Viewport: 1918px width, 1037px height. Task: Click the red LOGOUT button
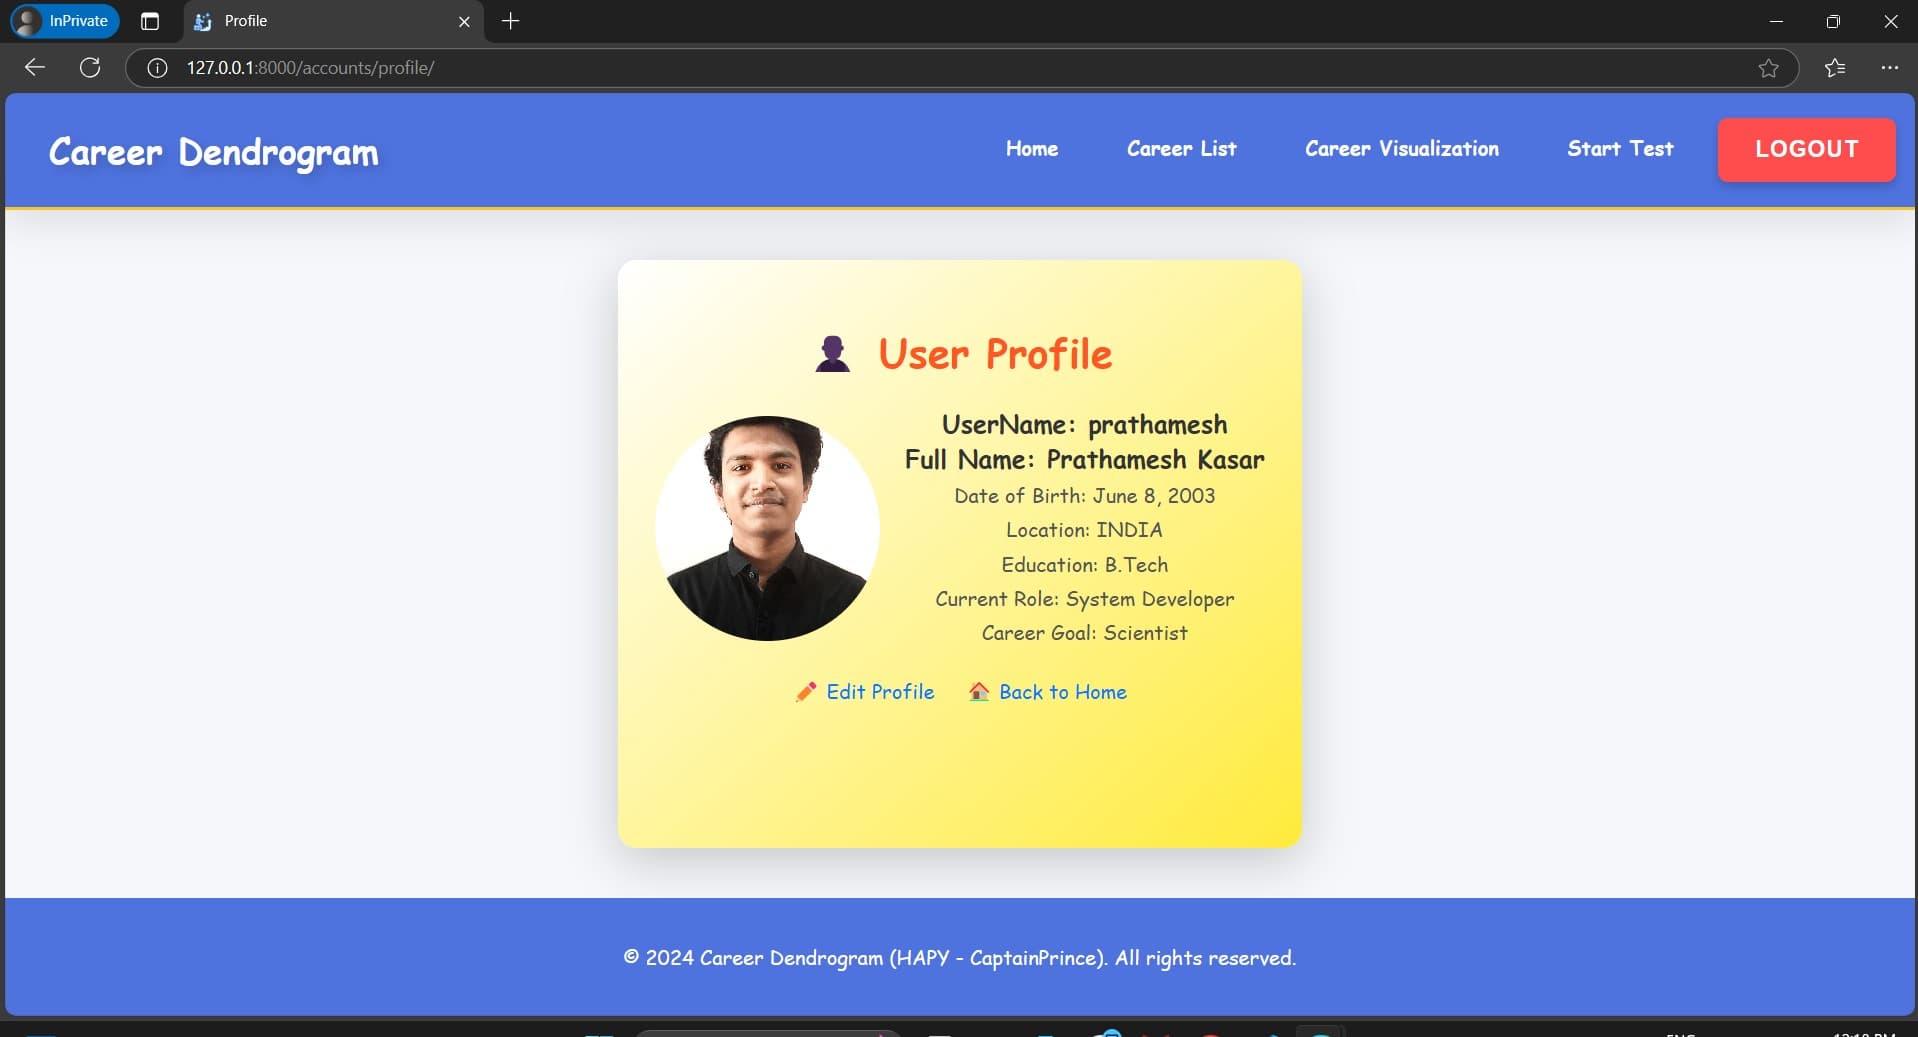click(1806, 149)
